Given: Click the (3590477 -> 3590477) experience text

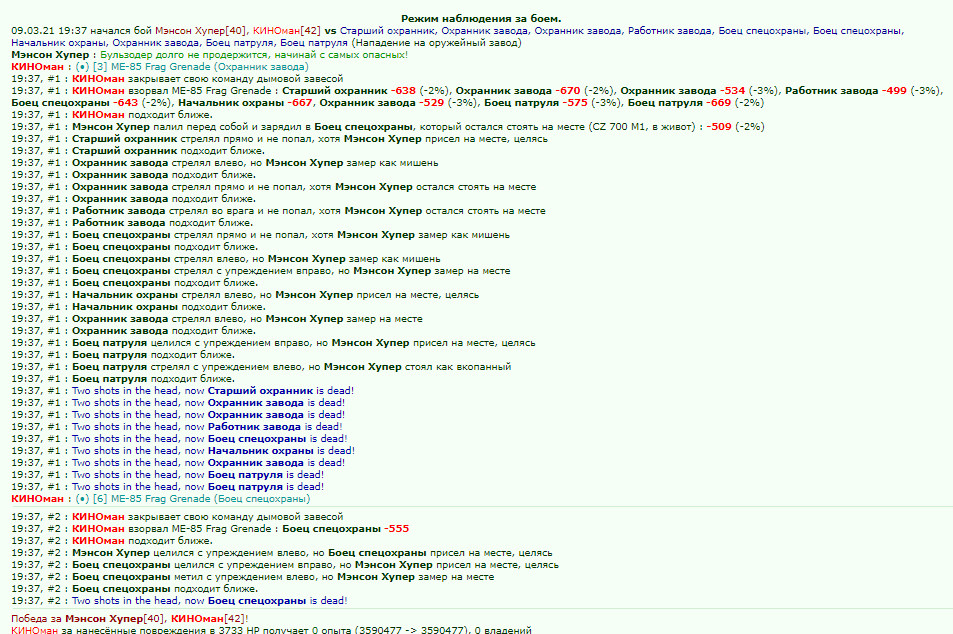Looking at the screenshot, I should pyautogui.click(x=411, y=630).
